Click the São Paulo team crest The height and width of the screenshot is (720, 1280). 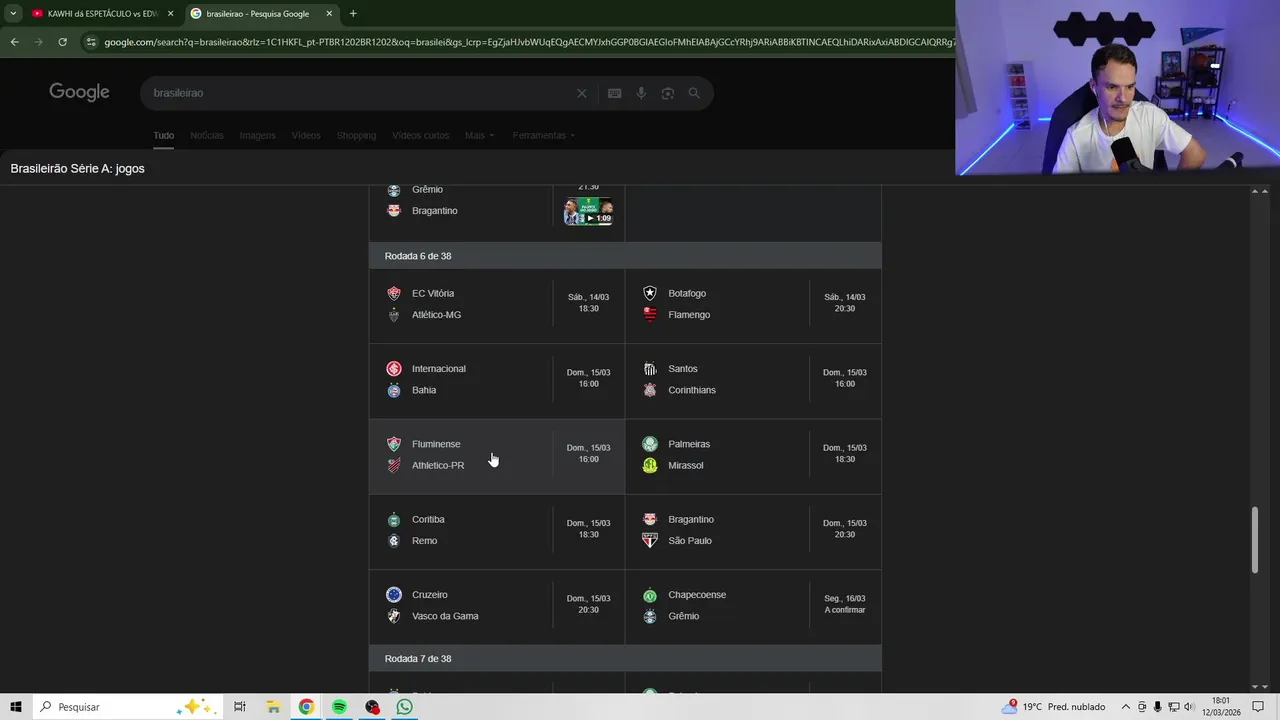coord(650,540)
